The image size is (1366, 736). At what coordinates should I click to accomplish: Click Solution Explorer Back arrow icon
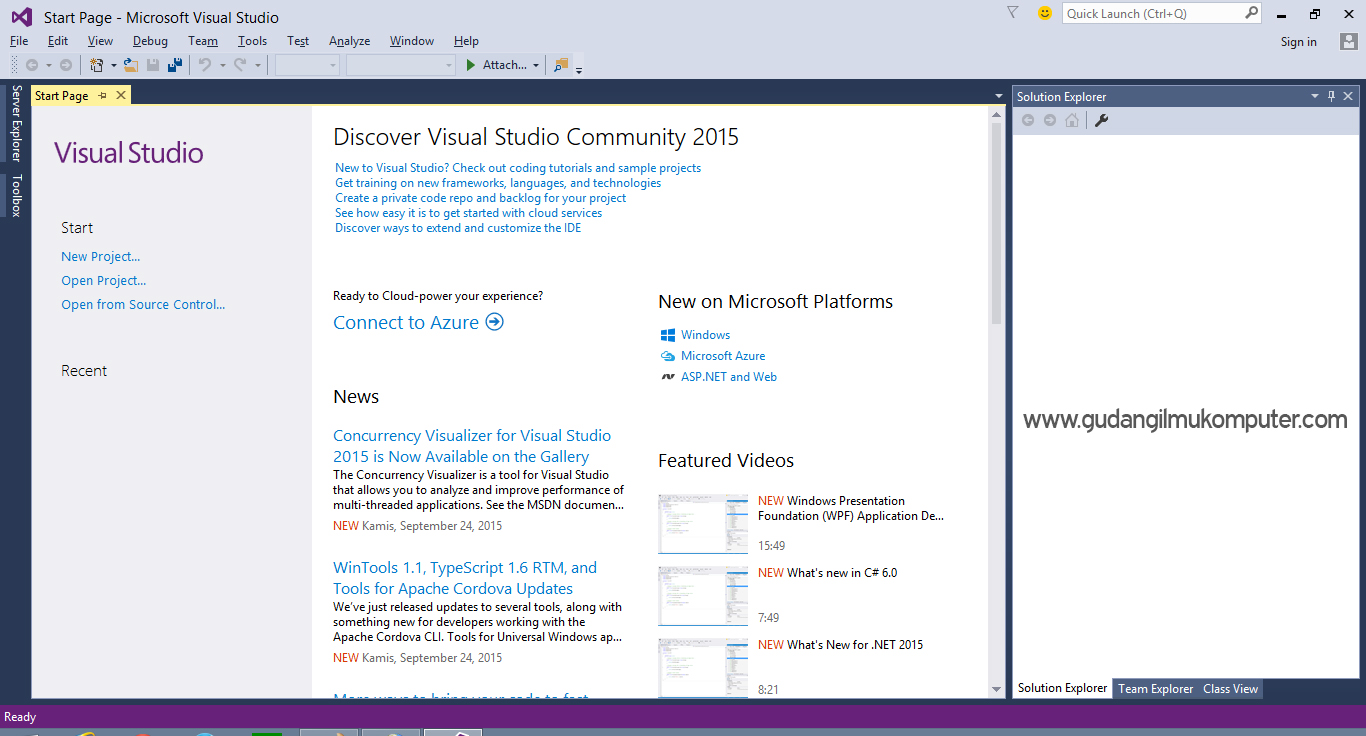click(x=1027, y=120)
